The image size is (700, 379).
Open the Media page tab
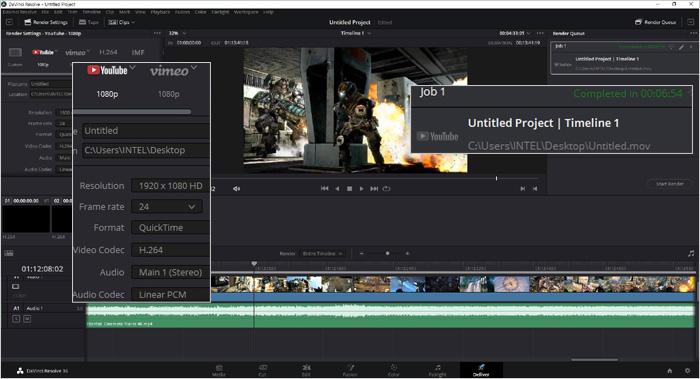click(219, 371)
